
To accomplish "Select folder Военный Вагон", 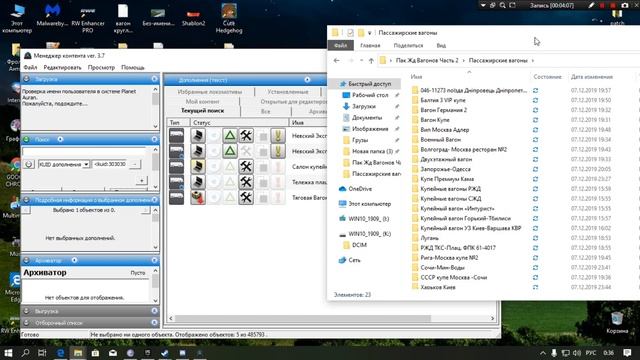I will tap(440, 140).
